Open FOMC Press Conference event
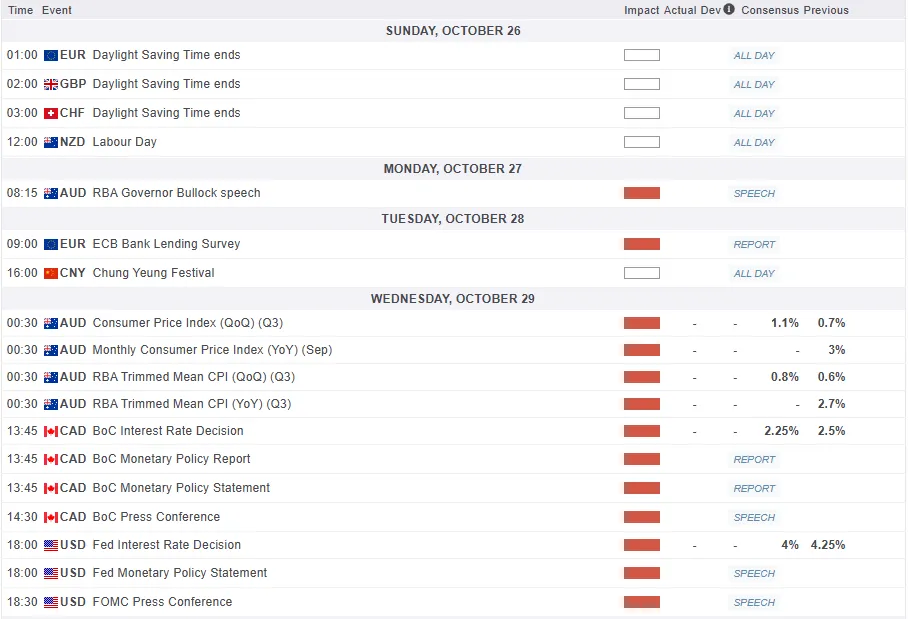908x619 pixels. [x=162, y=602]
